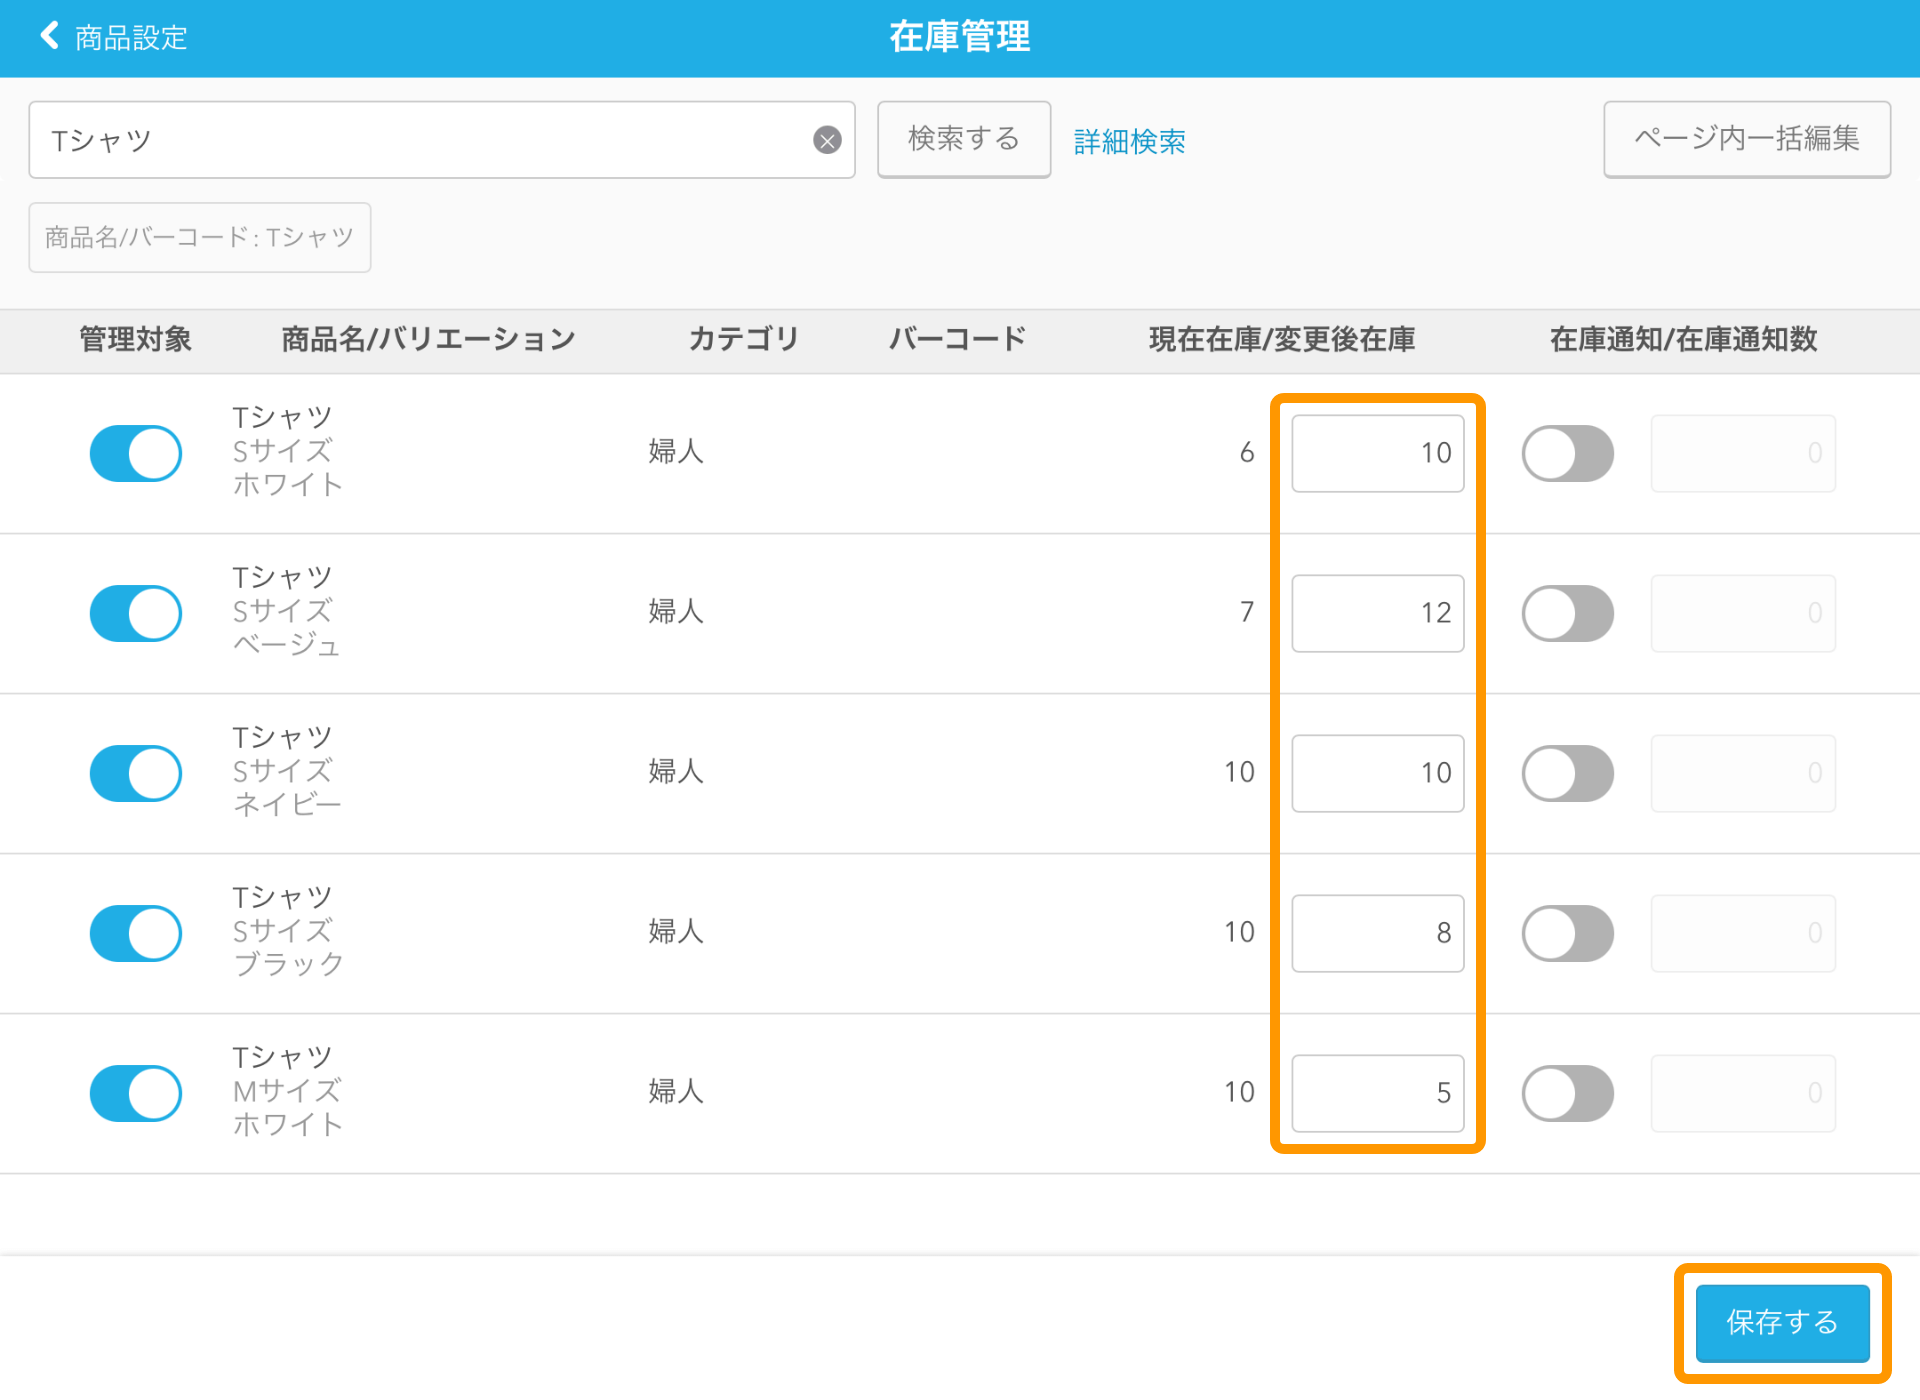Enable 在庫通知 for Mサイズ ホワイト
The image size is (1920, 1400).
tap(1568, 1093)
